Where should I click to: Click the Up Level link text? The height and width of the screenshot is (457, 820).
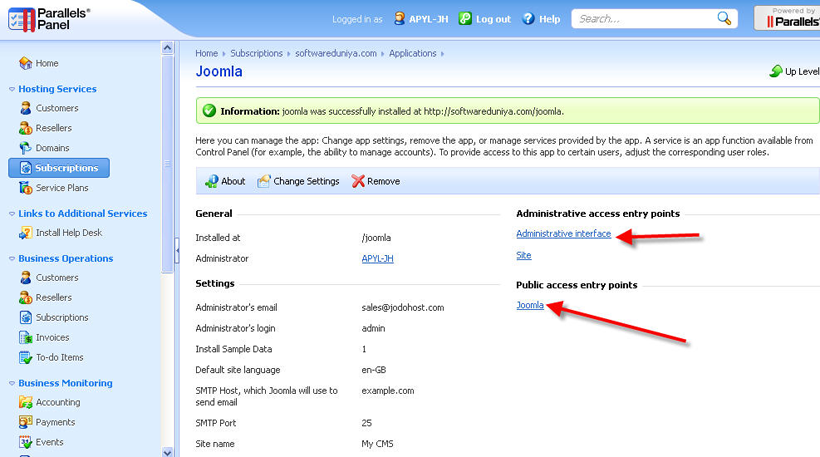pyautogui.click(x=802, y=72)
